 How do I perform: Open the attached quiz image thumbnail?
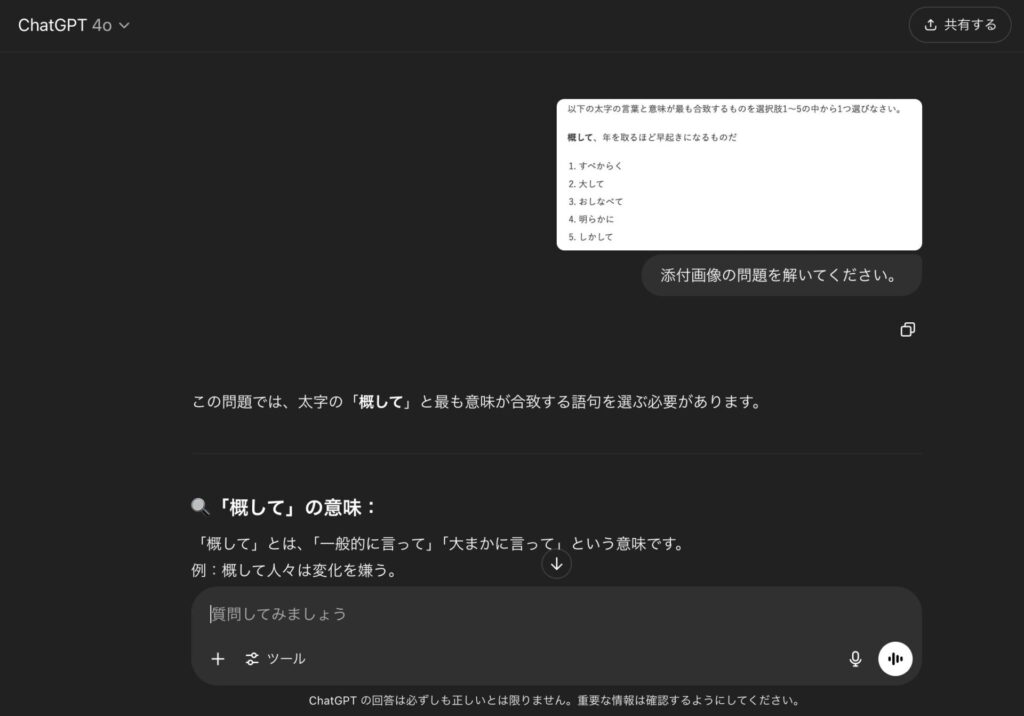[x=739, y=174]
